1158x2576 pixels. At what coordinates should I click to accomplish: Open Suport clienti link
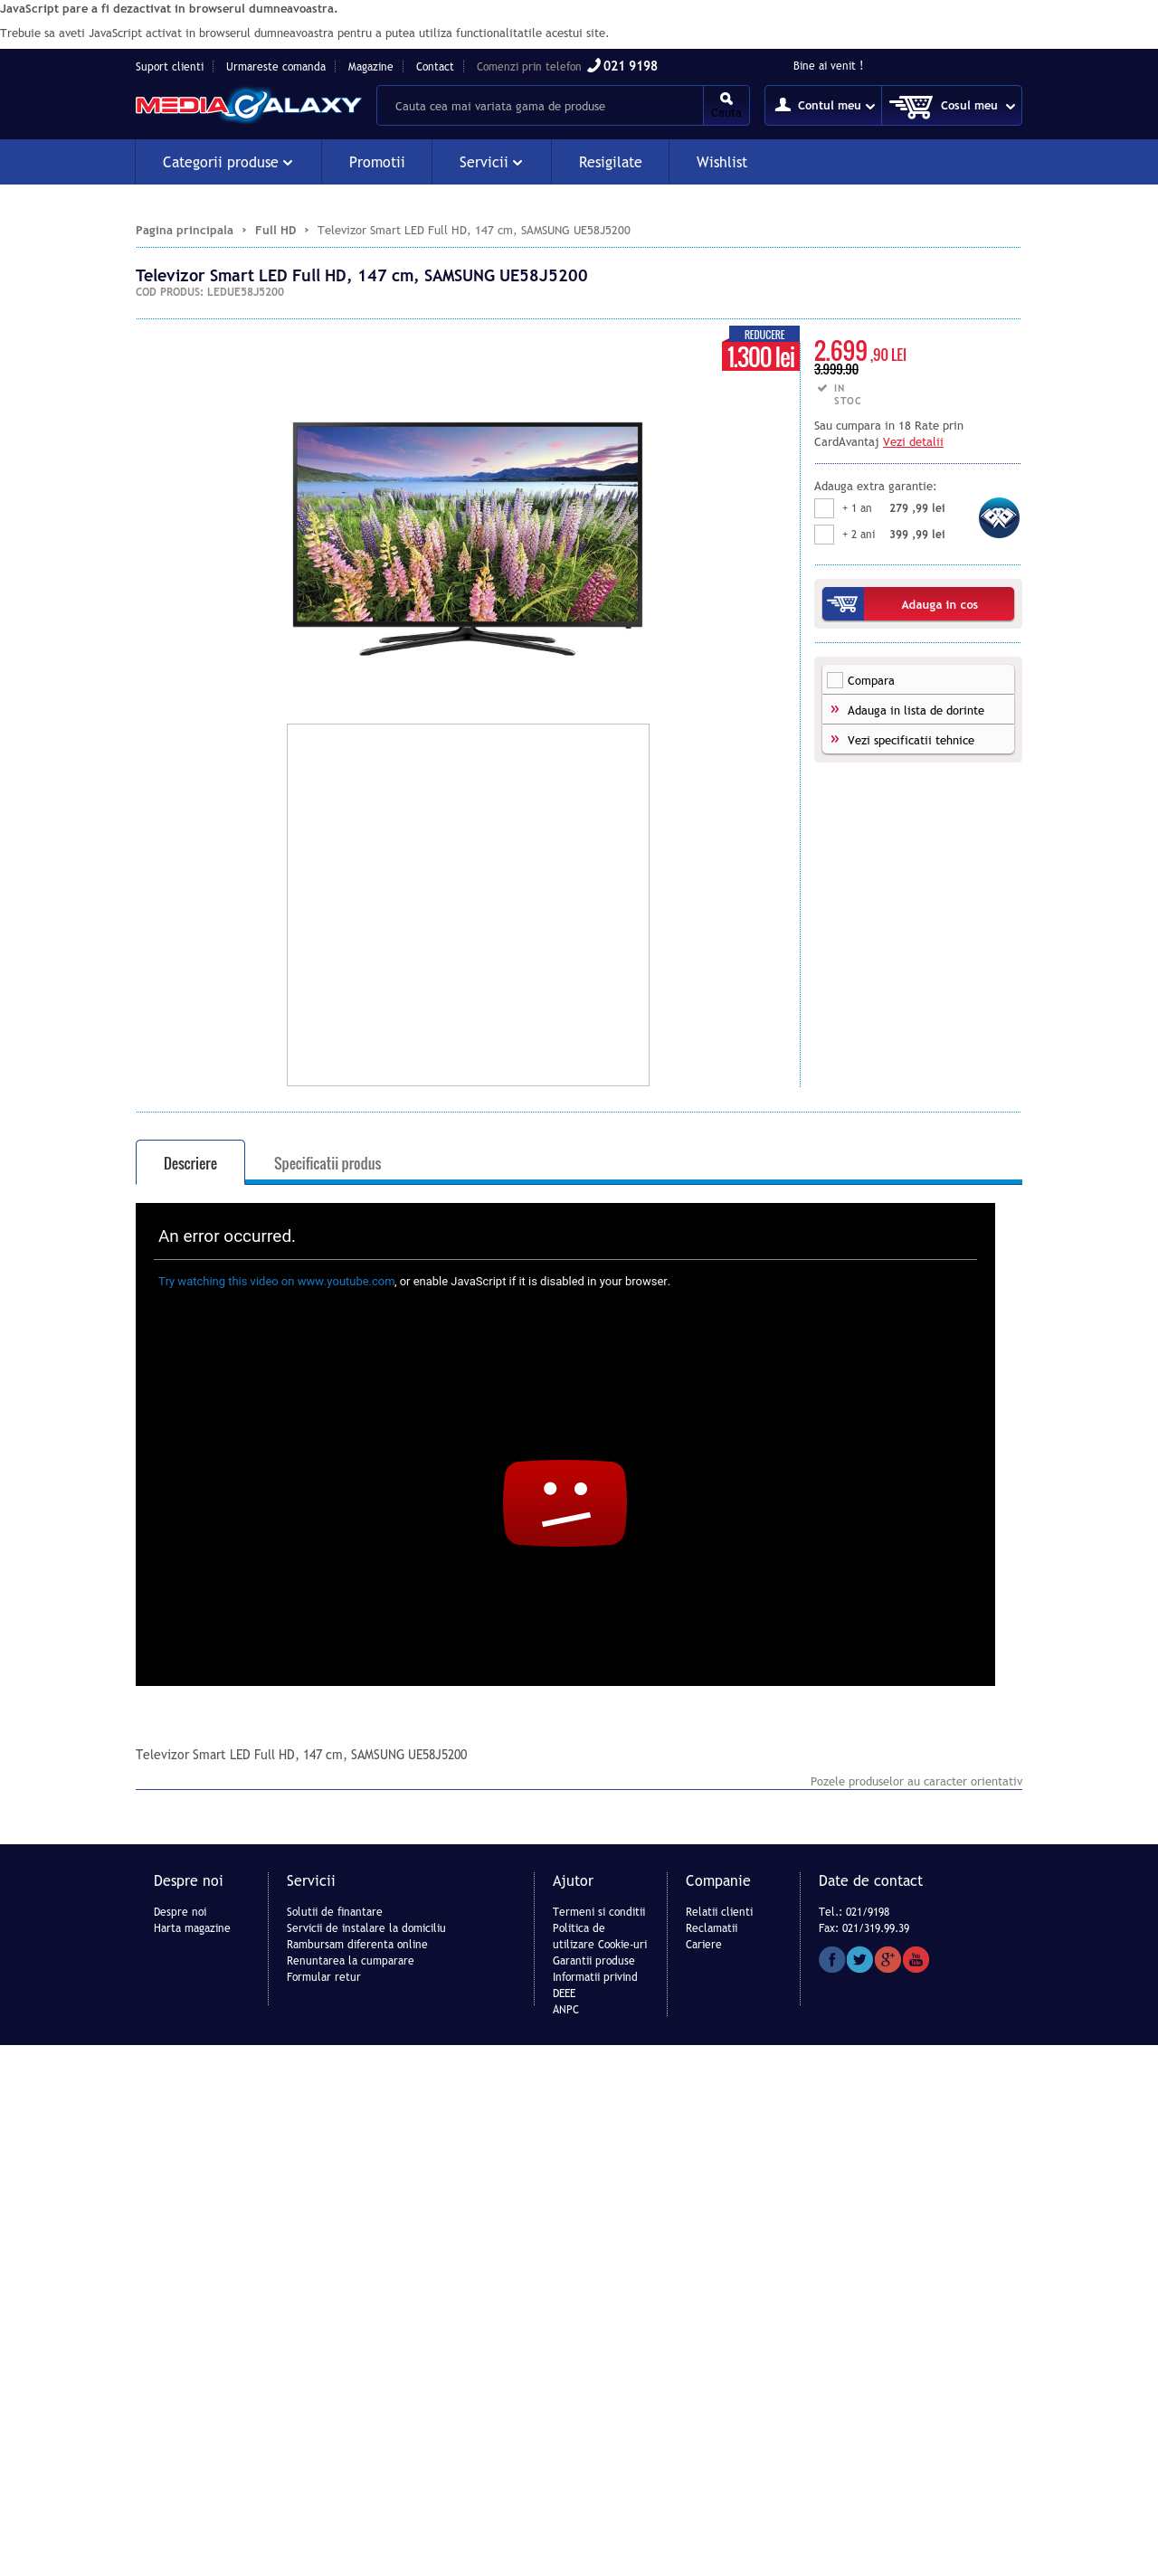(x=170, y=67)
